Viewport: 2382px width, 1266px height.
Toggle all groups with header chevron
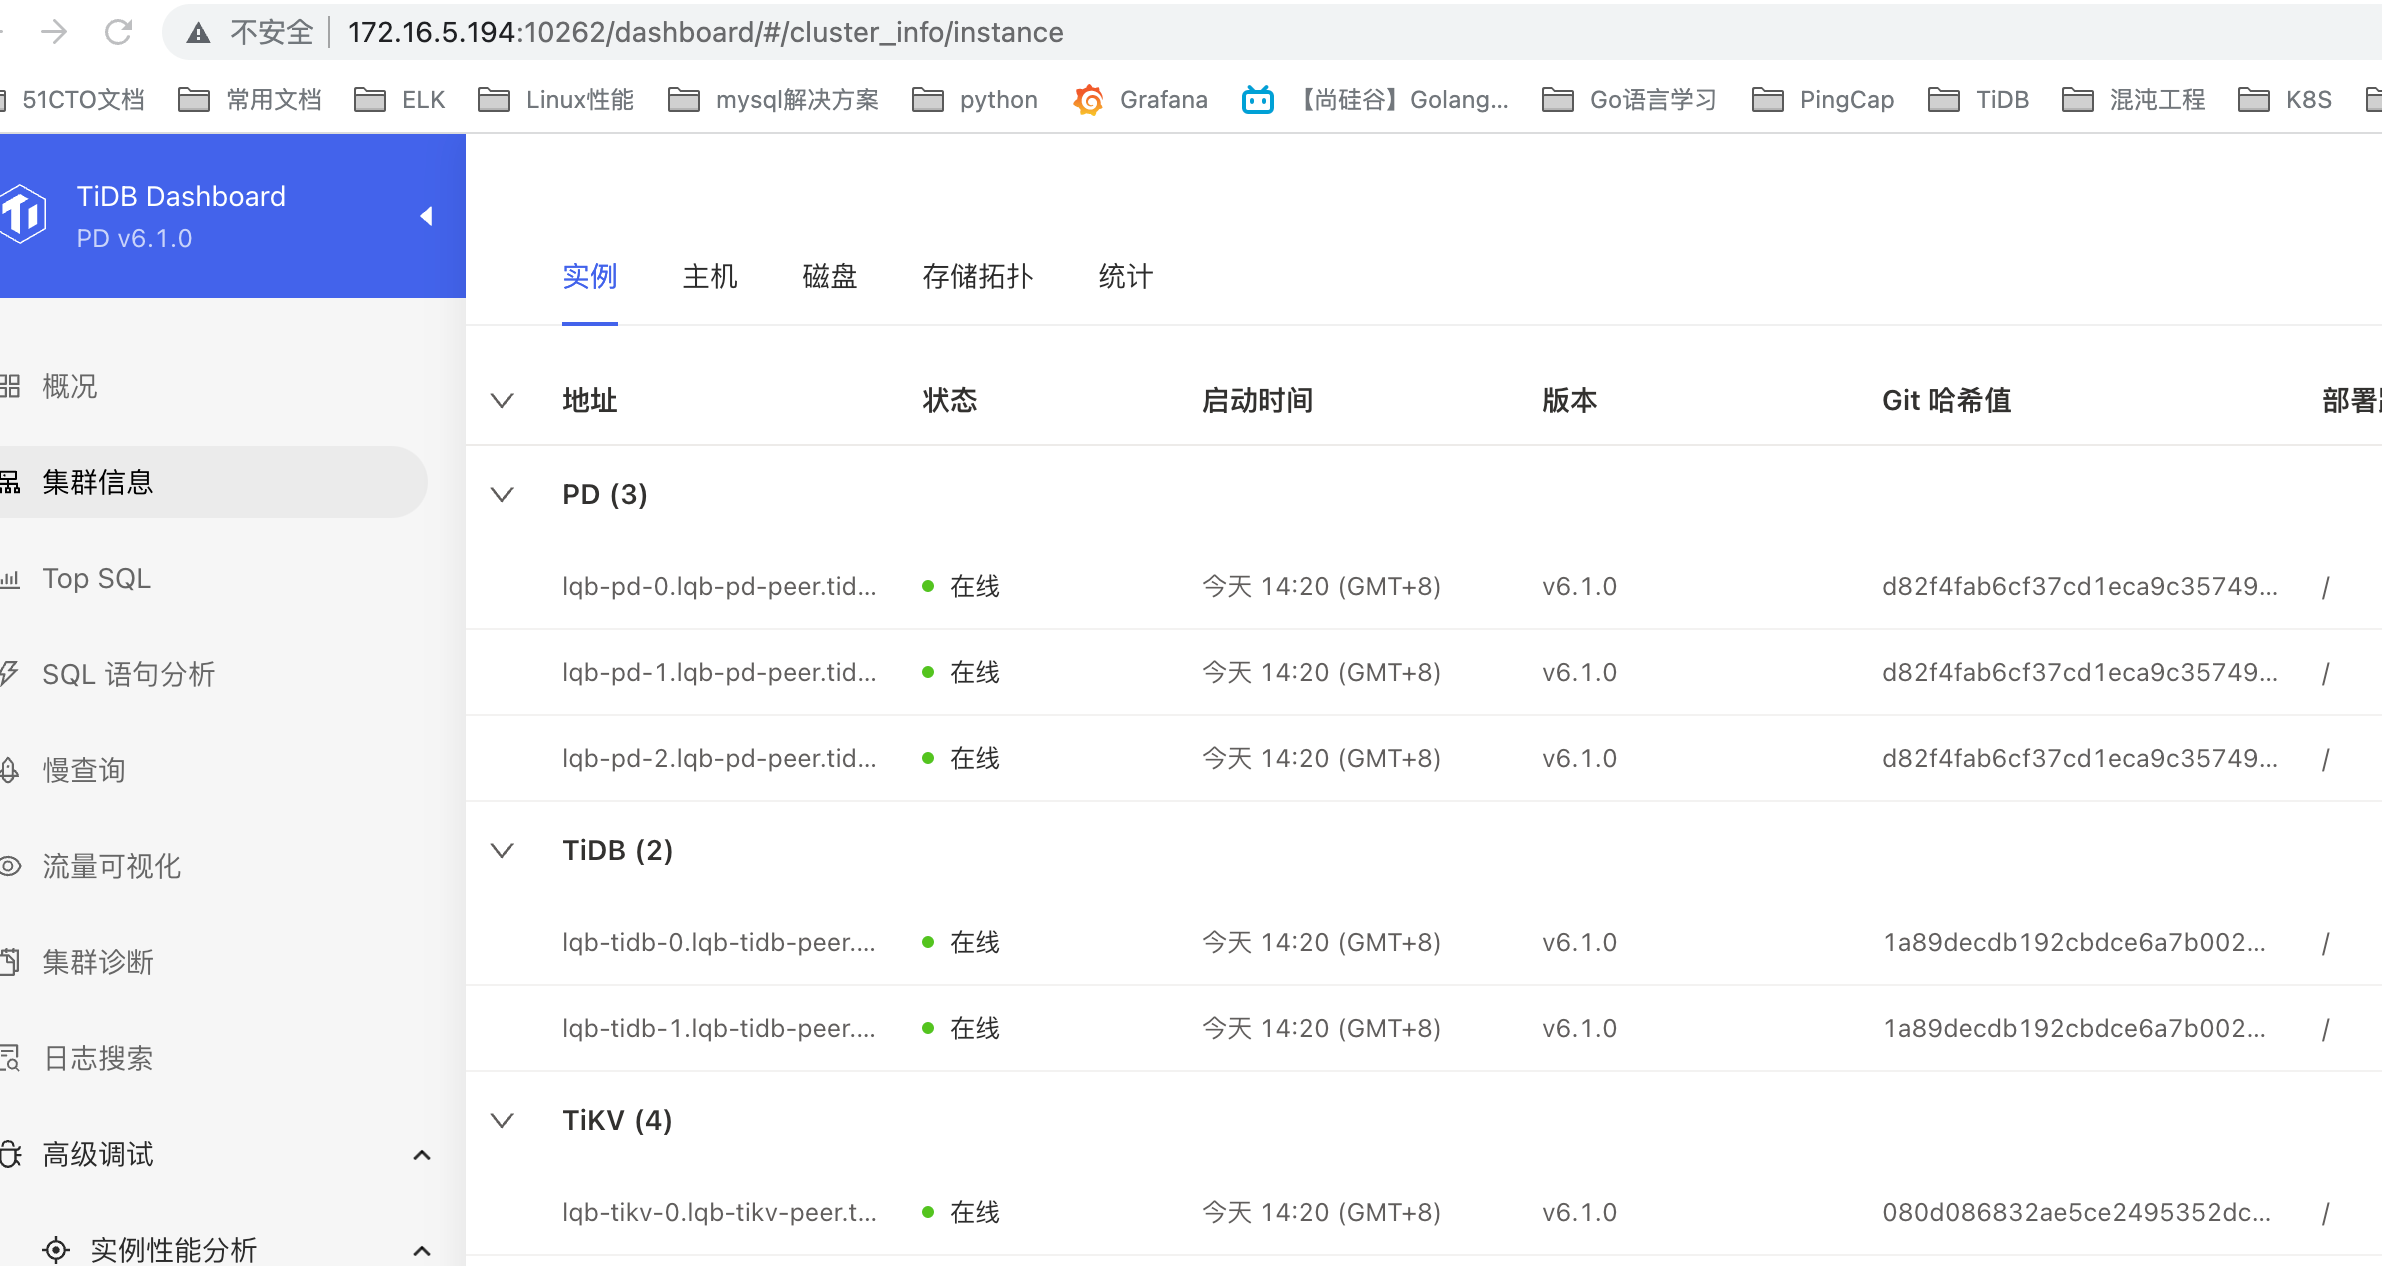click(502, 400)
